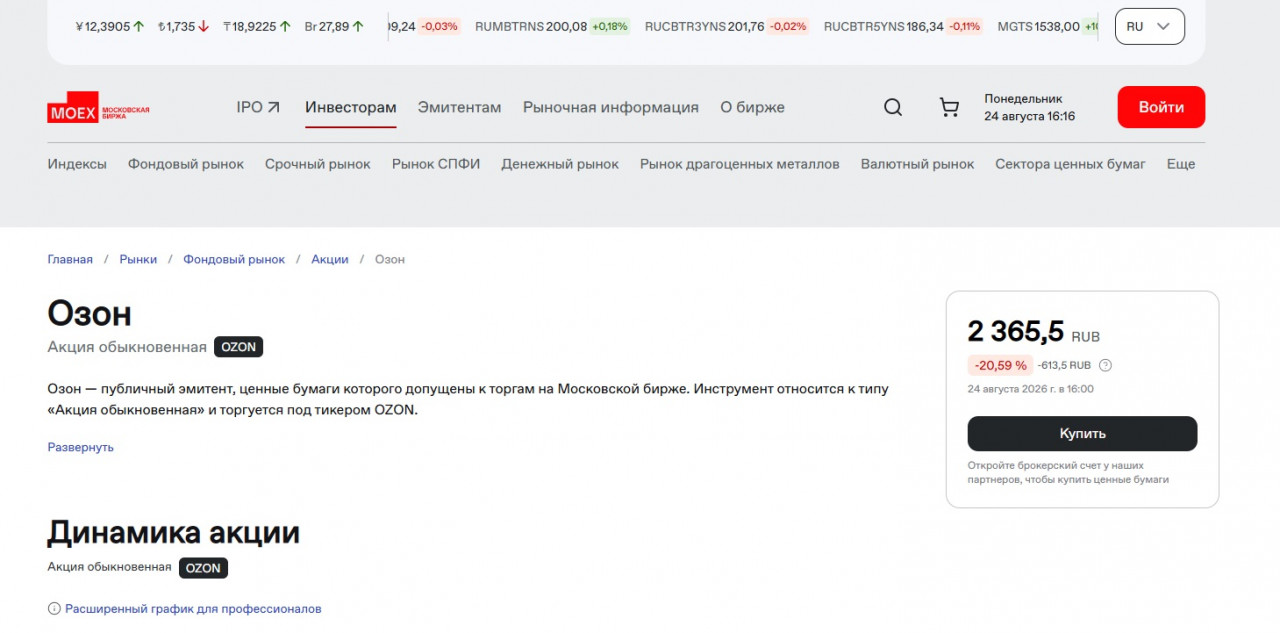This screenshot has height=633, width=1280.
Task: Click the timestamp 24 августа 2026 г. в 16:00
Action: [1031, 389]
